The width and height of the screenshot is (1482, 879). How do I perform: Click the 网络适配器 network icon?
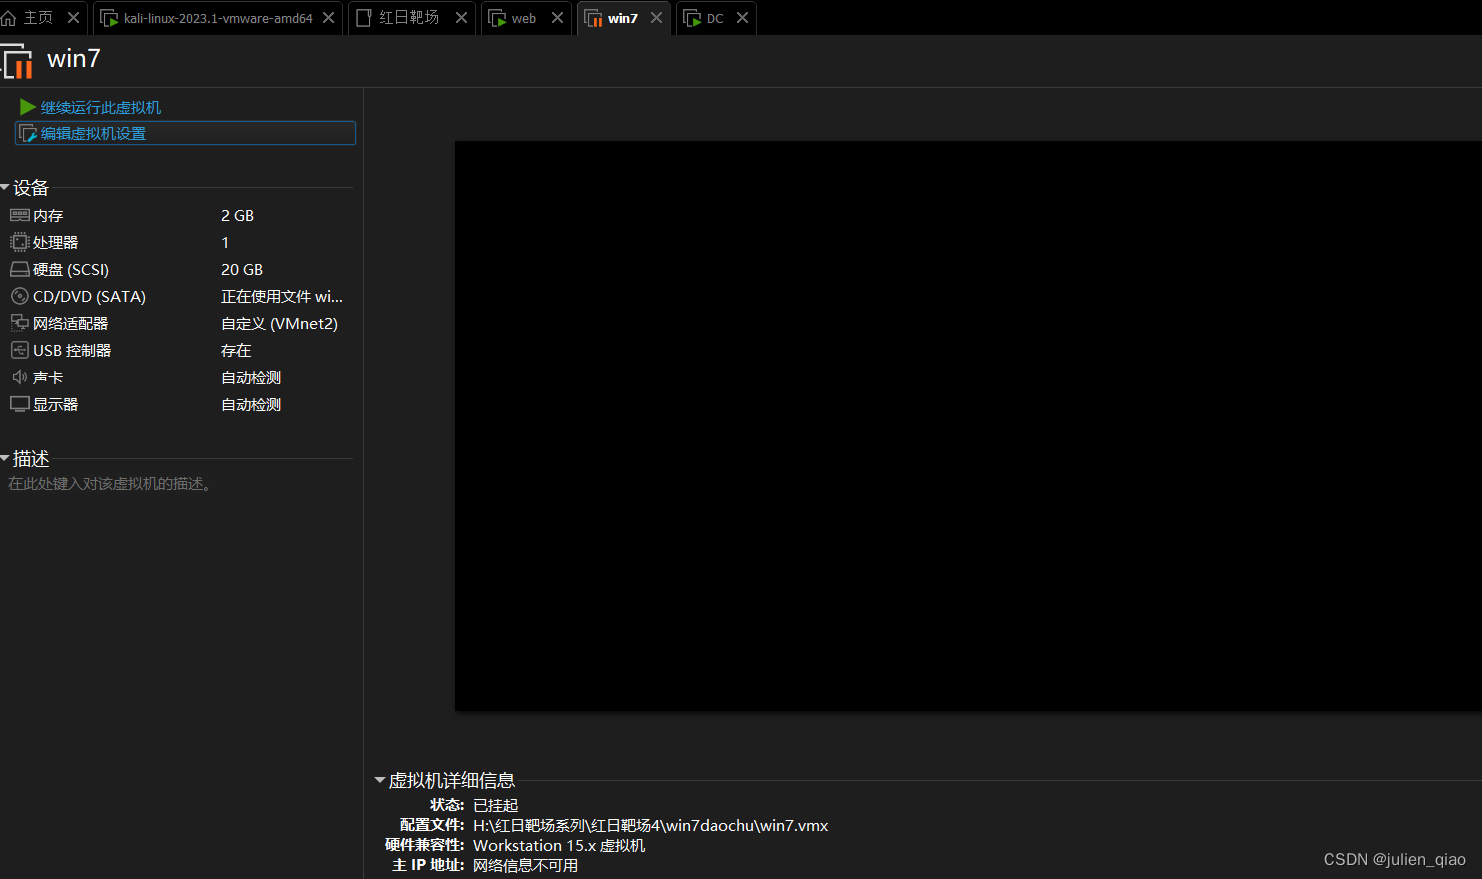[19, 323]
